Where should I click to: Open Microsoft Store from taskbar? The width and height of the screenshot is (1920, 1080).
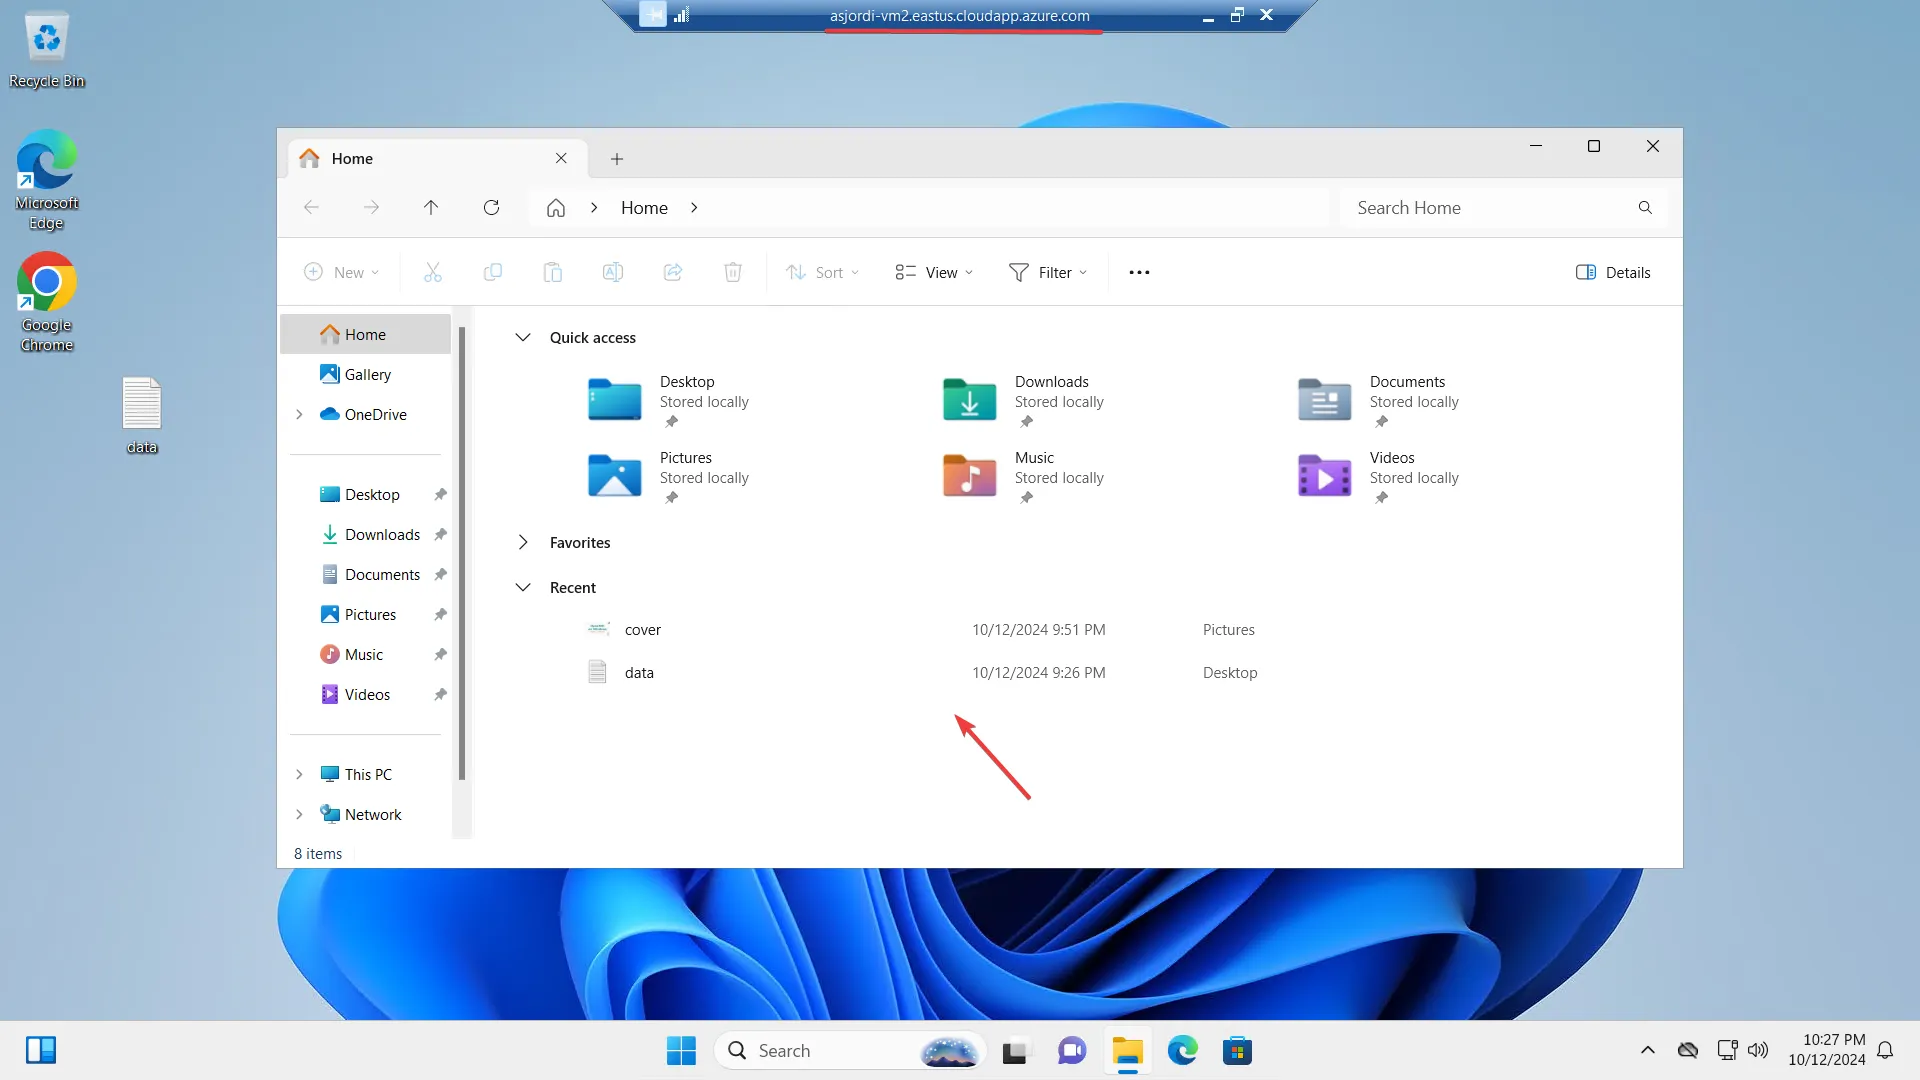(x=1237, y=1050)
